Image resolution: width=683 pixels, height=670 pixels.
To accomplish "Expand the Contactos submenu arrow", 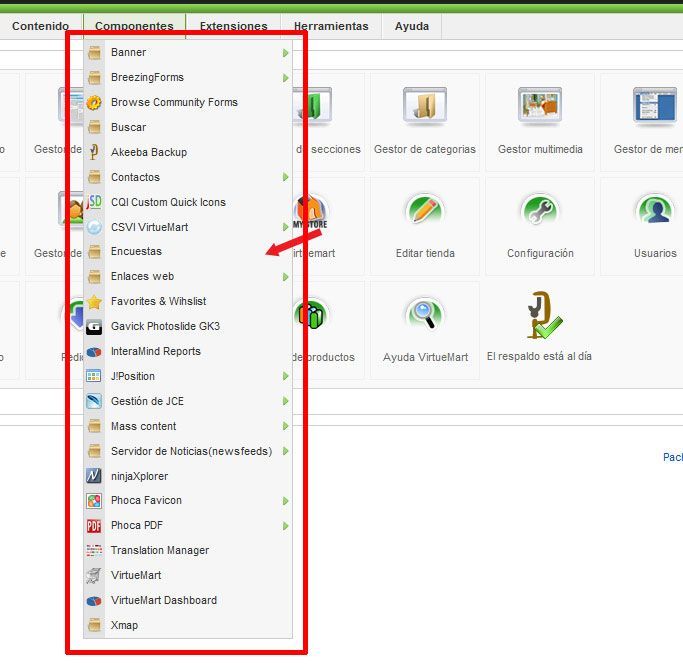I will [285, 177].
